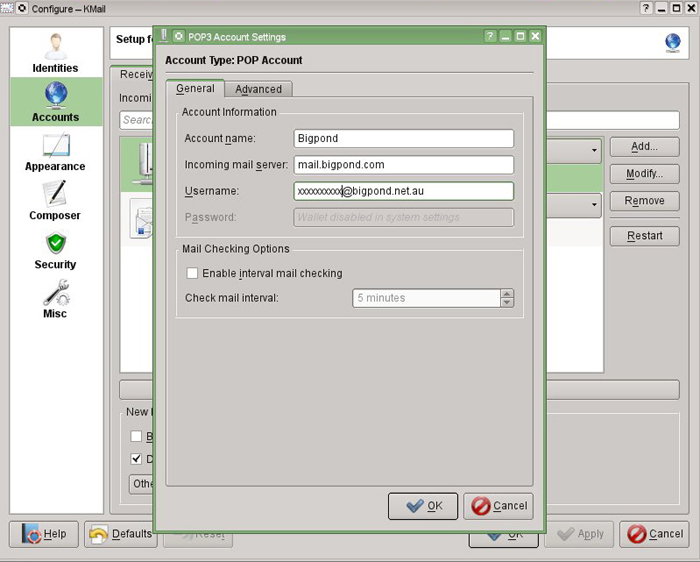
Task: Switch to Receiving tab in Configure KMail
Action: coord(135,75)
